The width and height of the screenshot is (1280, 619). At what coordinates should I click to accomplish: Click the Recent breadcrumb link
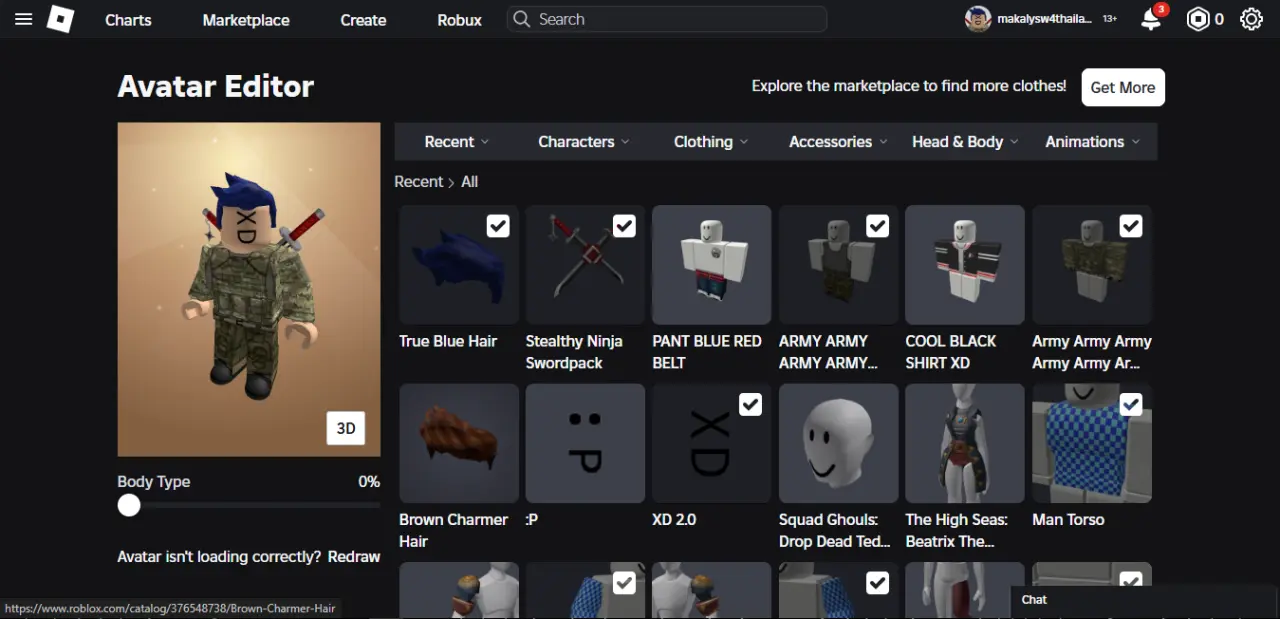click(x=418, y=182)
